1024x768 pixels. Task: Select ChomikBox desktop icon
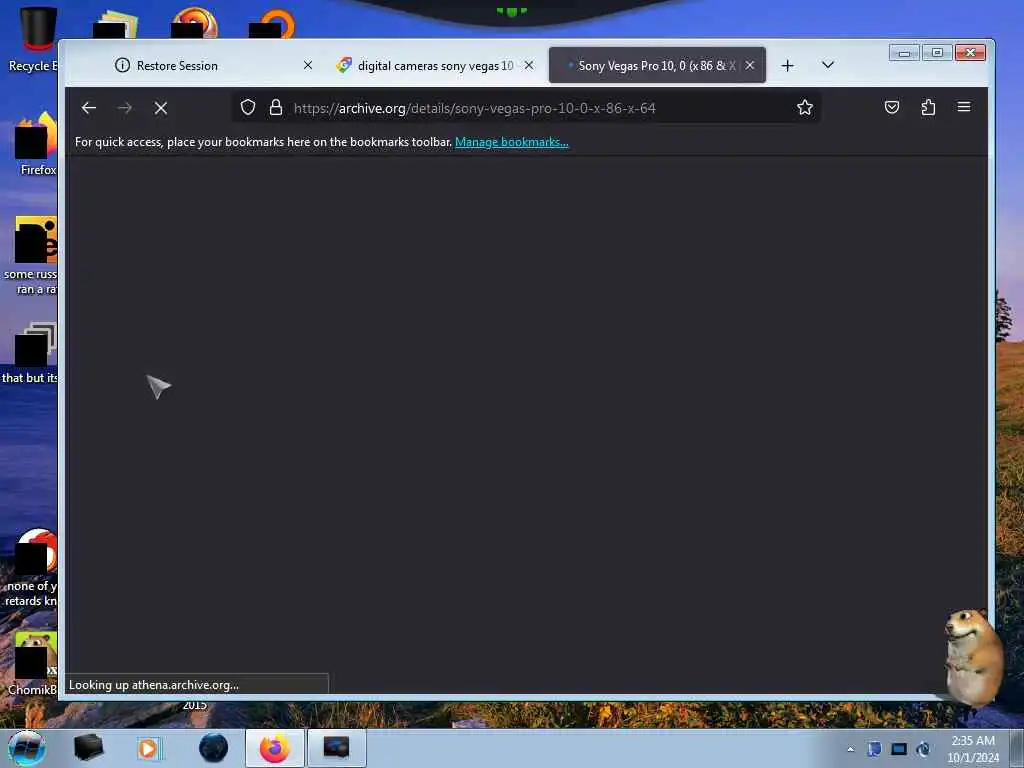point(31,663)
